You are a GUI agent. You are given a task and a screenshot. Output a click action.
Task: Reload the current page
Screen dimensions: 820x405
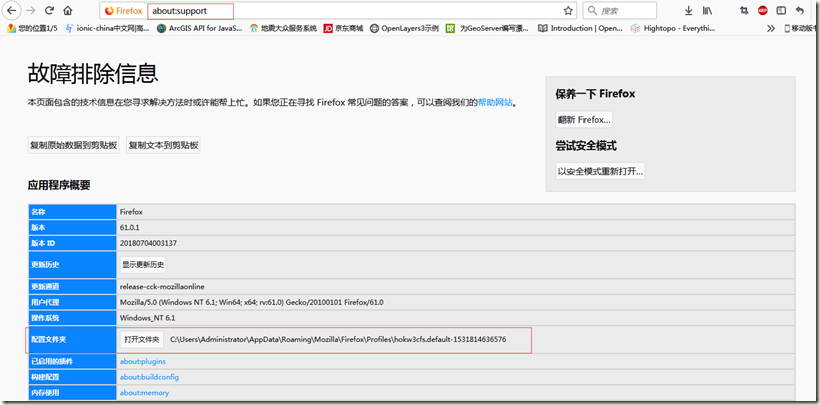(49, 10)
